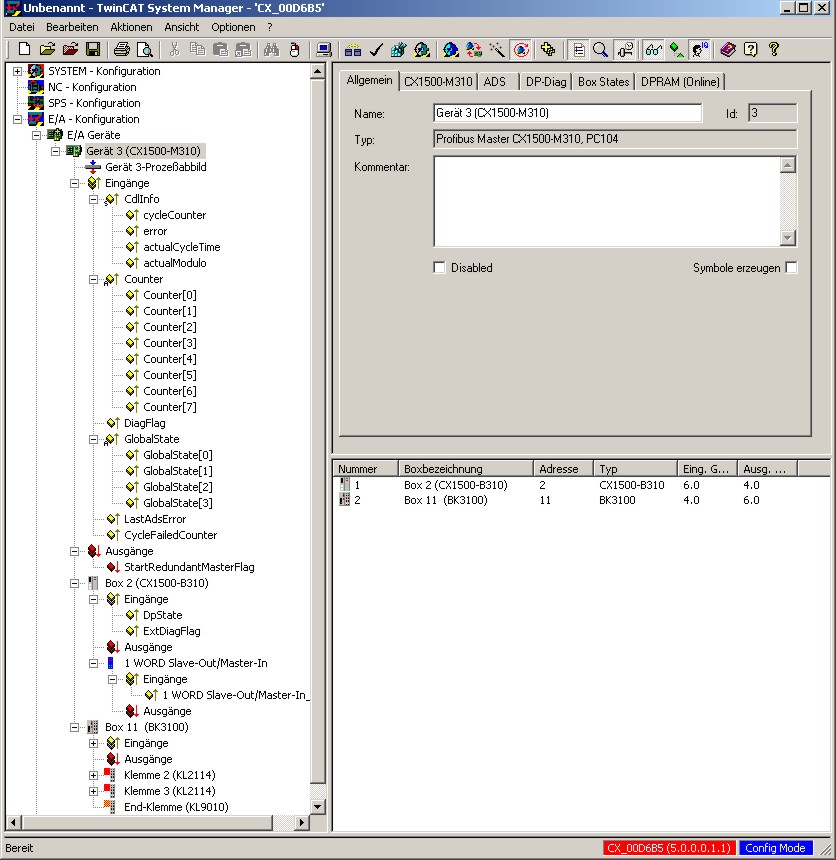Open the Datei menu
This screenshot has width=836, height=860.
tap(21, 27)
